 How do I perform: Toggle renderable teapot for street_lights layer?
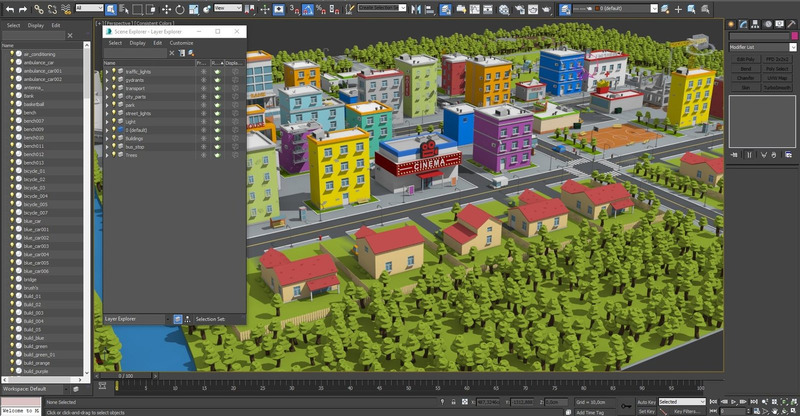click(217, 113)
